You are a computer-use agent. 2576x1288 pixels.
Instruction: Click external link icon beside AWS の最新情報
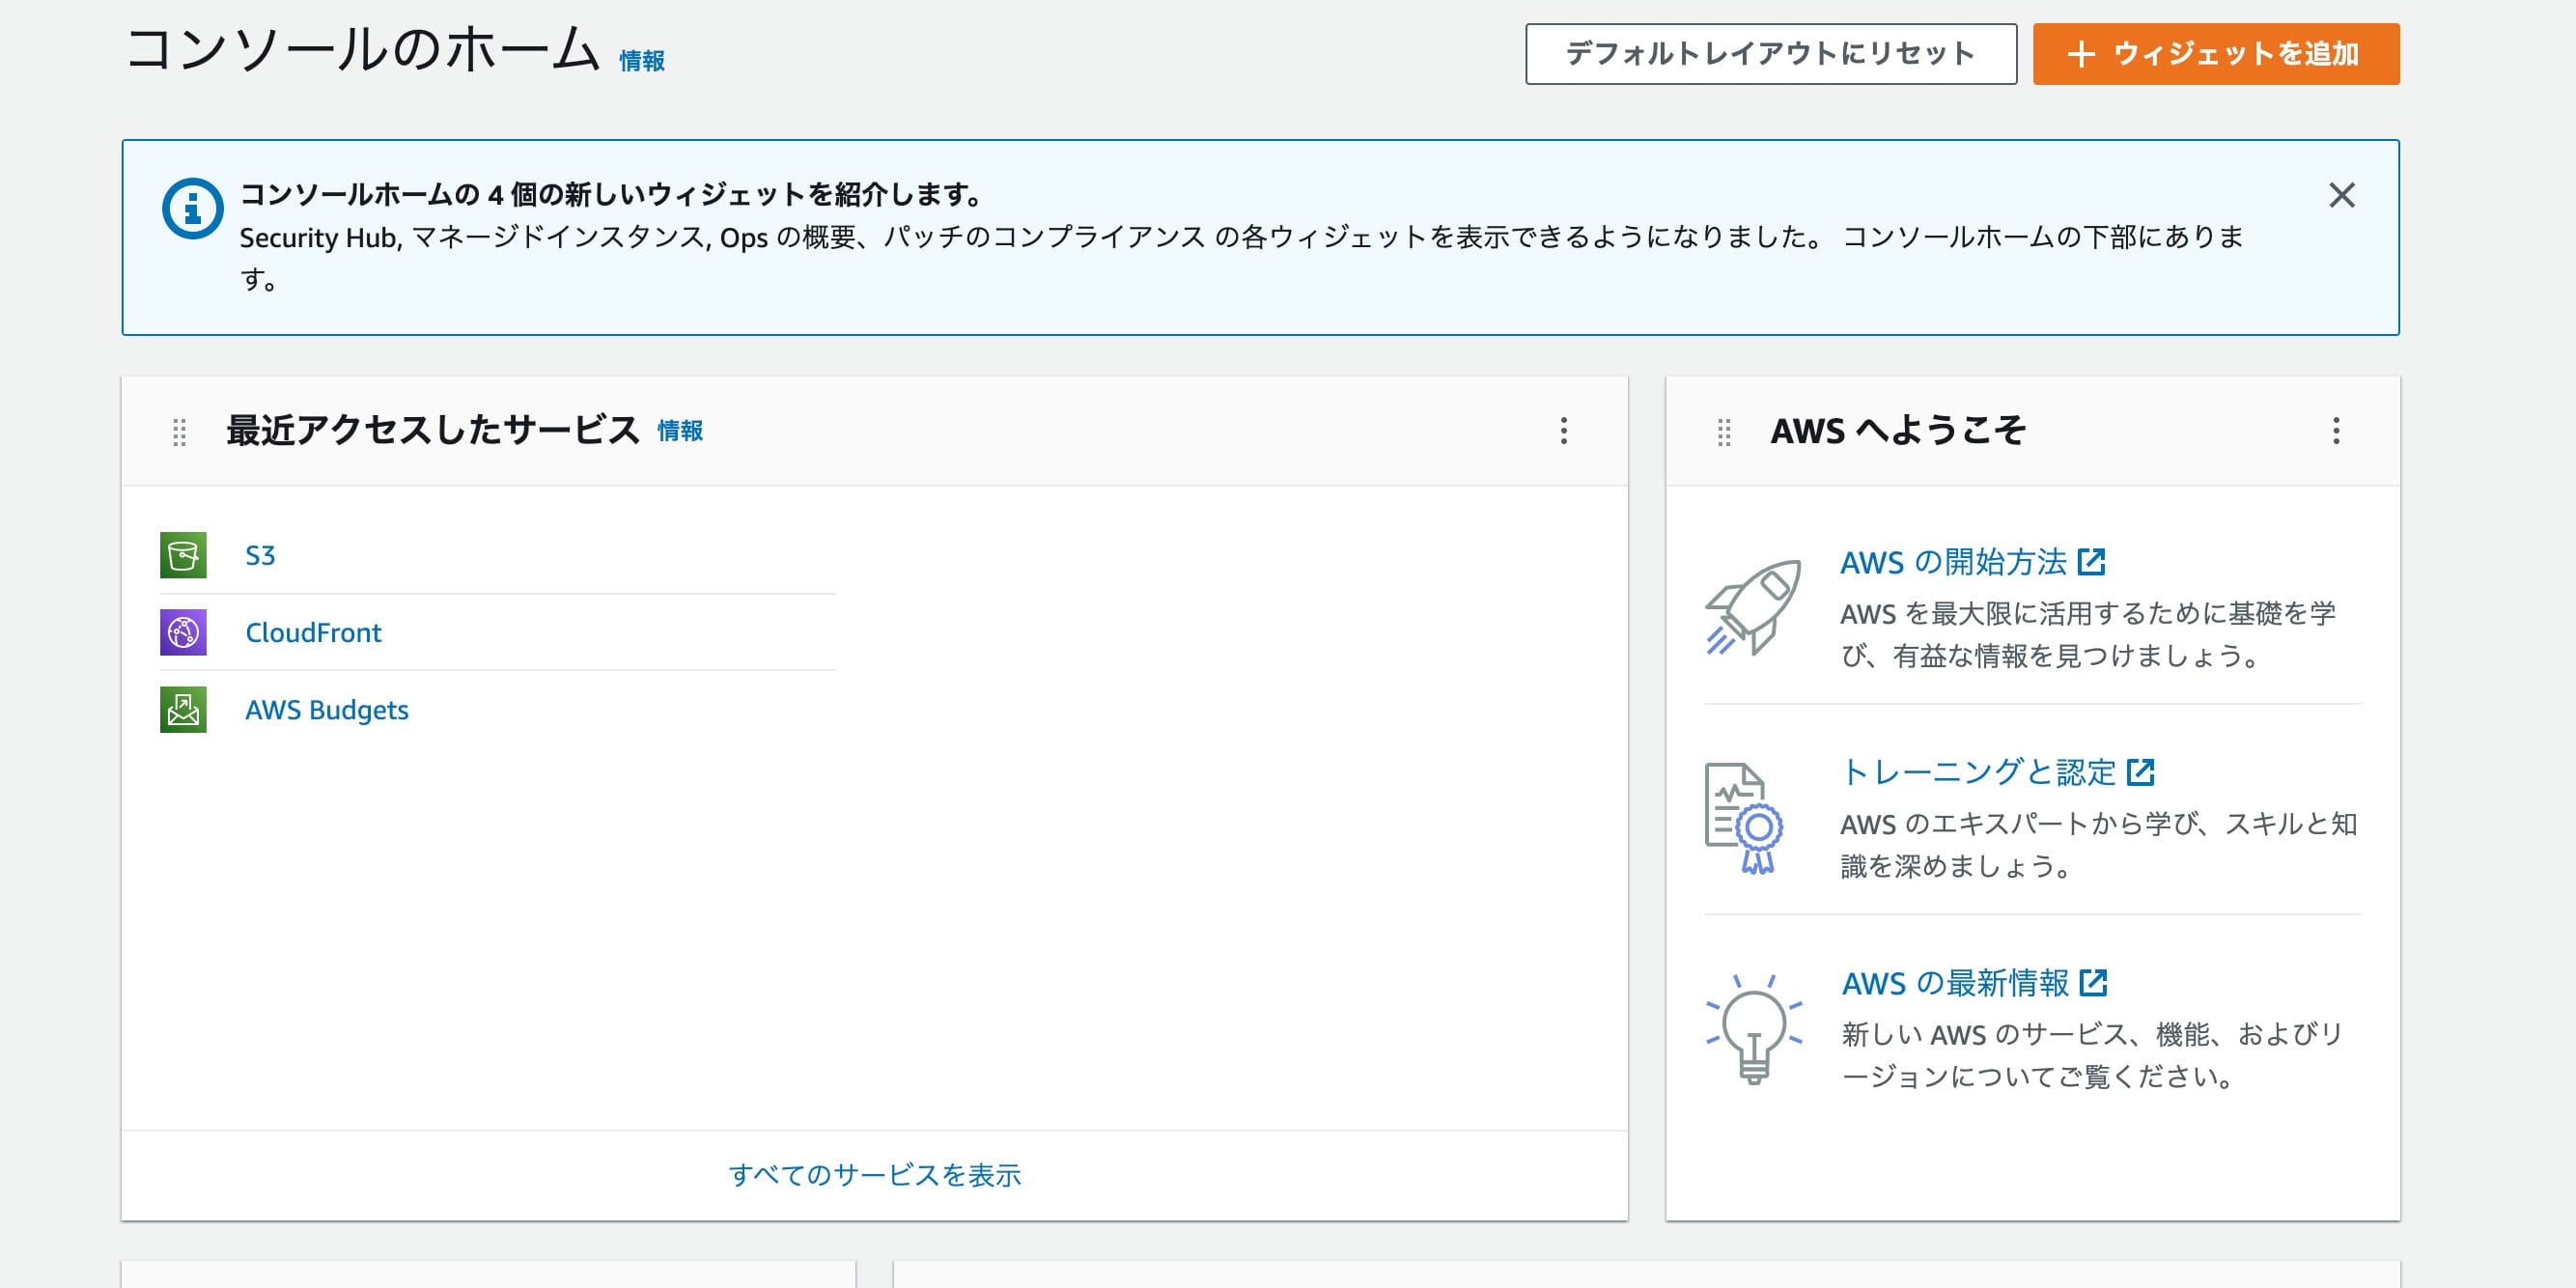tap(2093, 983)
